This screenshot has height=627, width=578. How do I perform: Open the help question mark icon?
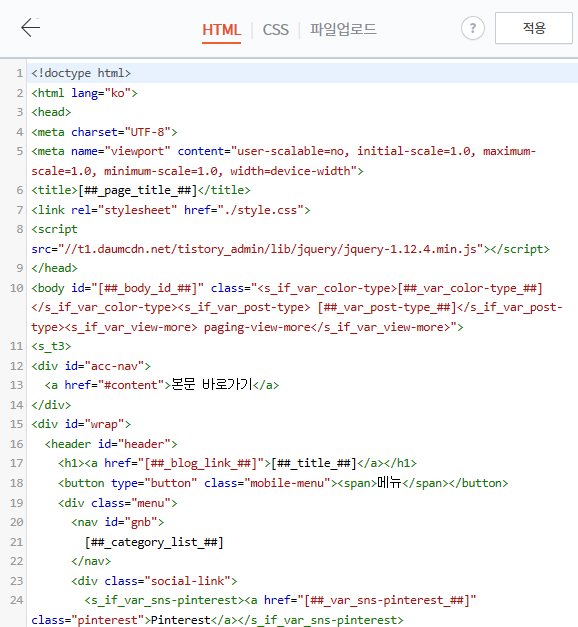pos(473,28)
